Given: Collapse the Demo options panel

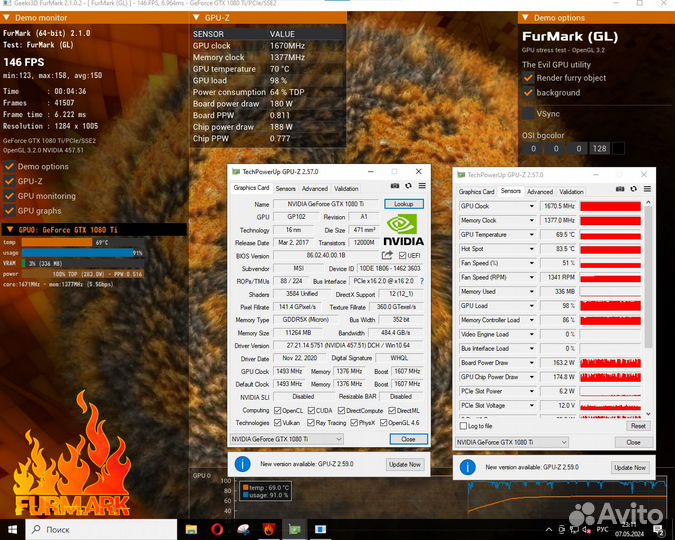Looking at the screenshot, I should tap(525, 18).
